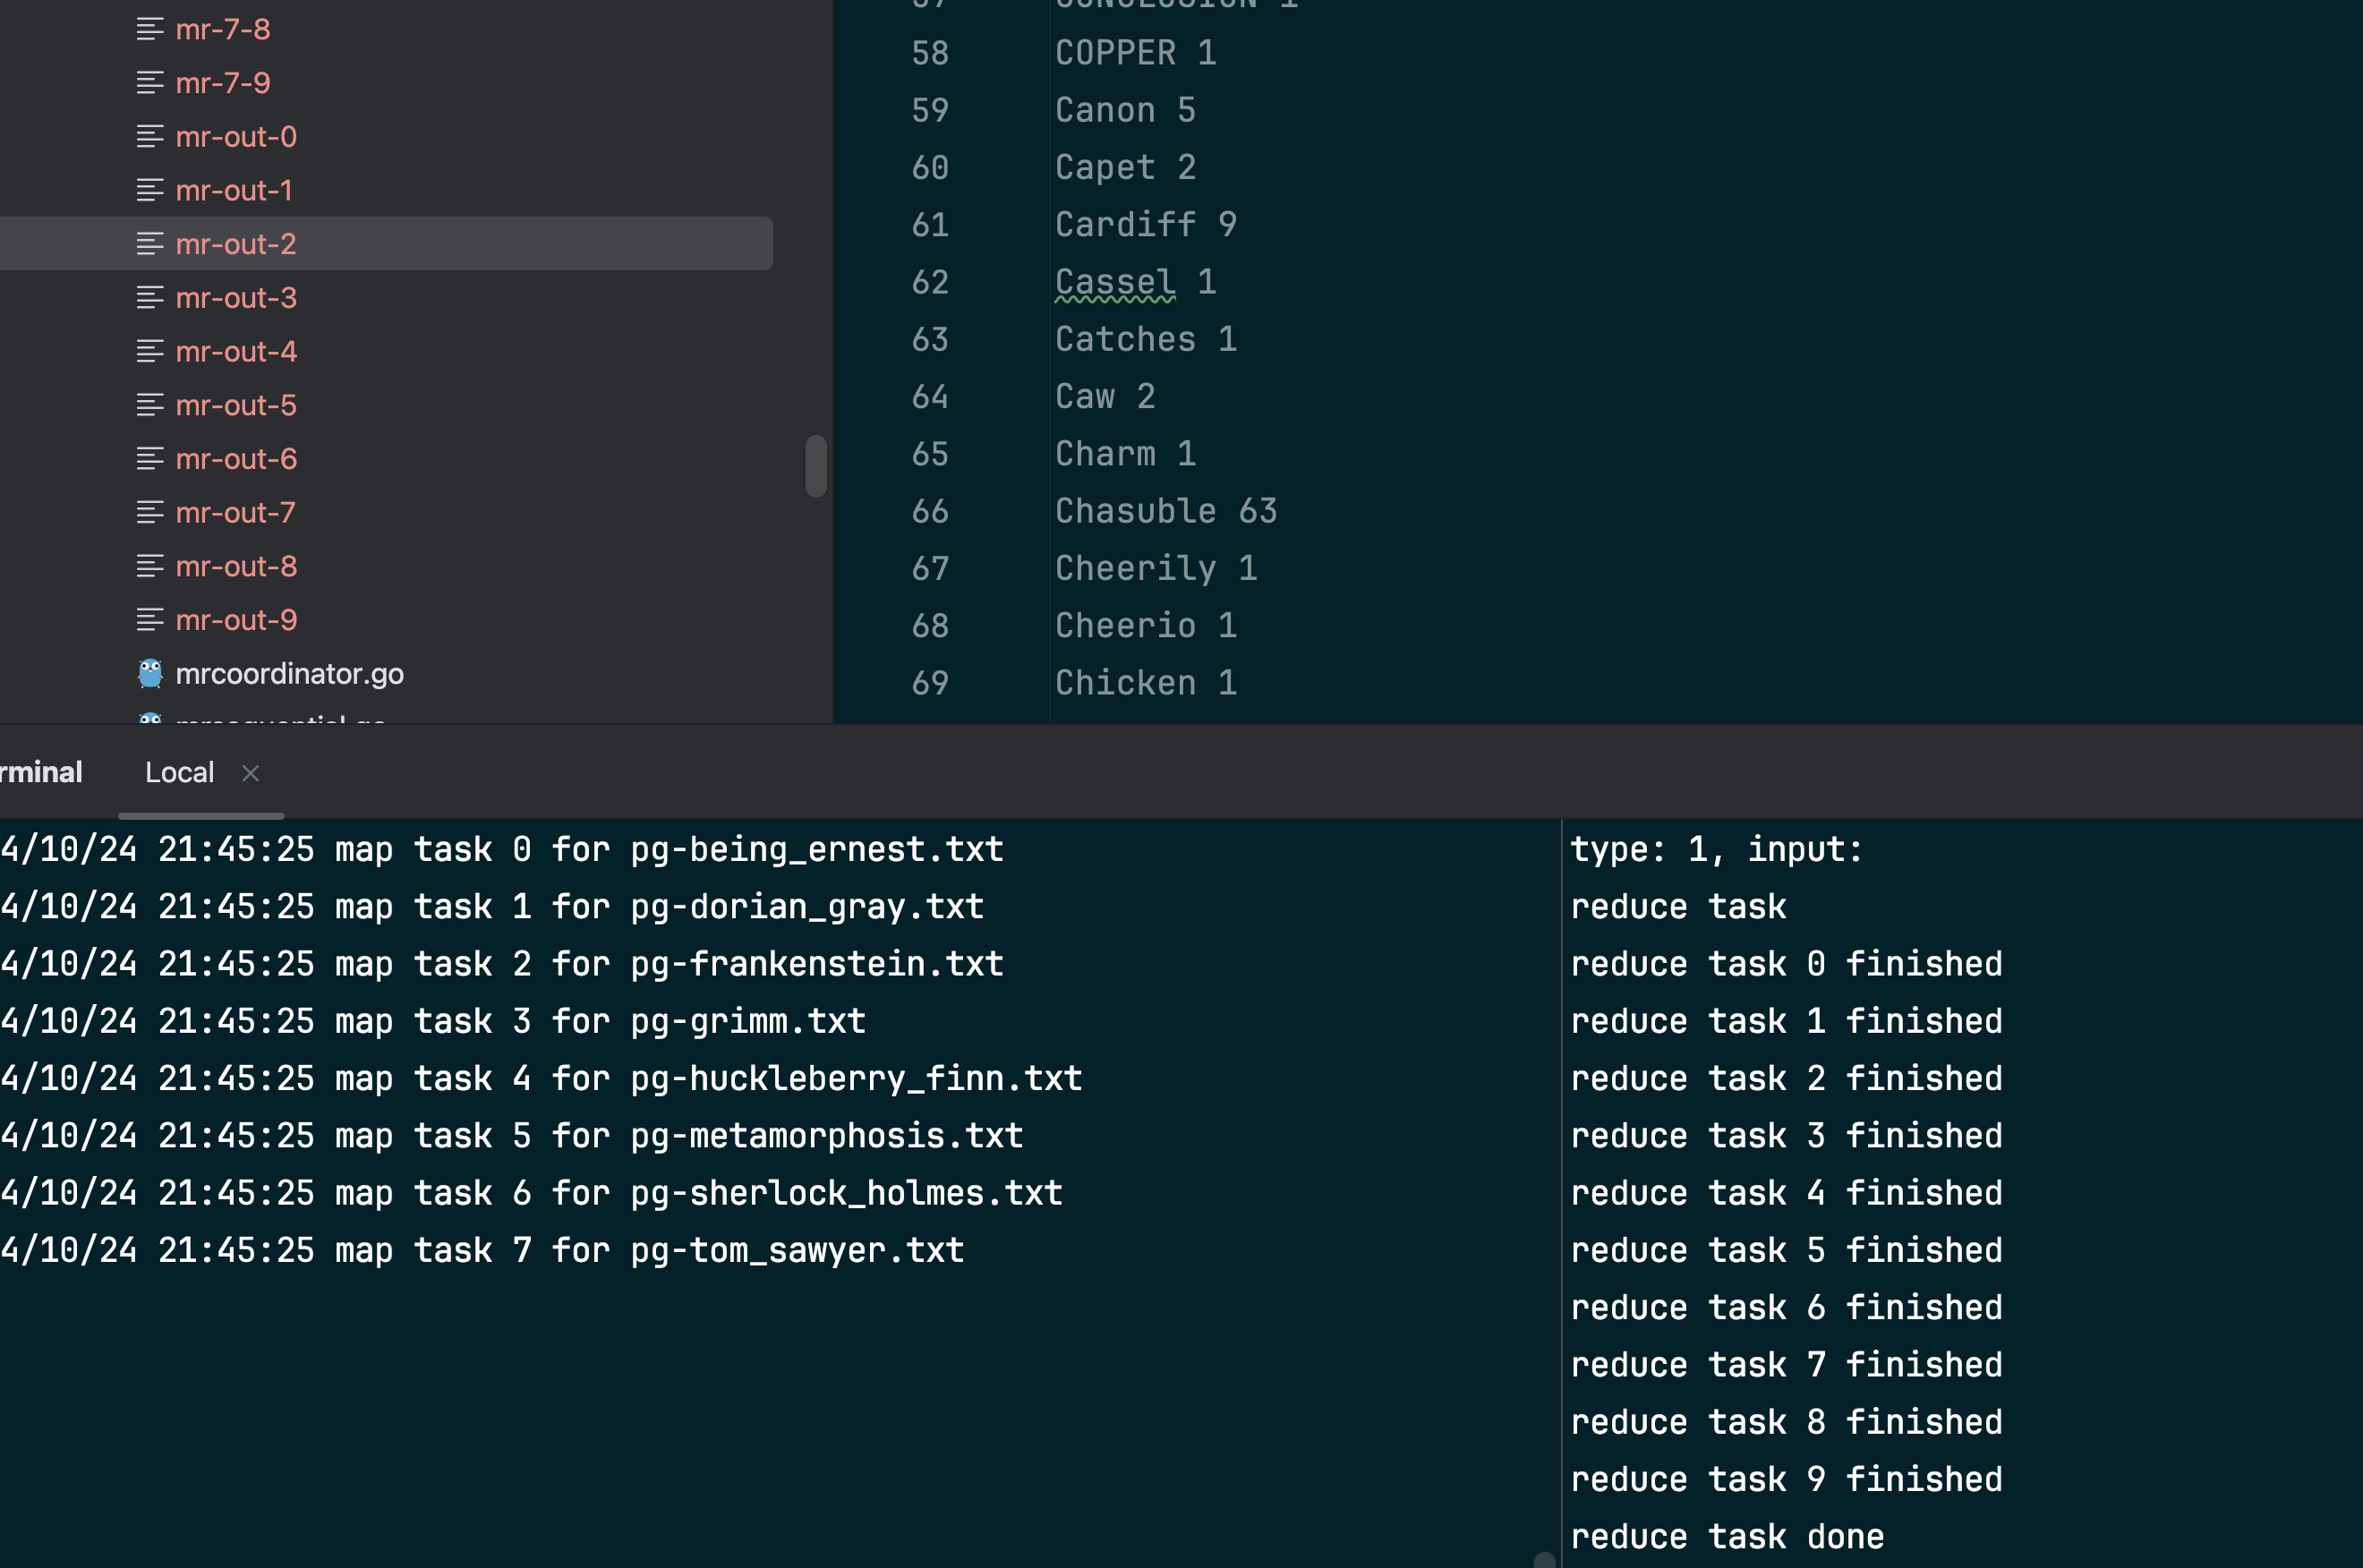
Task: Open mrcoordinator.go from the project tree
Action: pyautogui.click(x=289, y=674)
